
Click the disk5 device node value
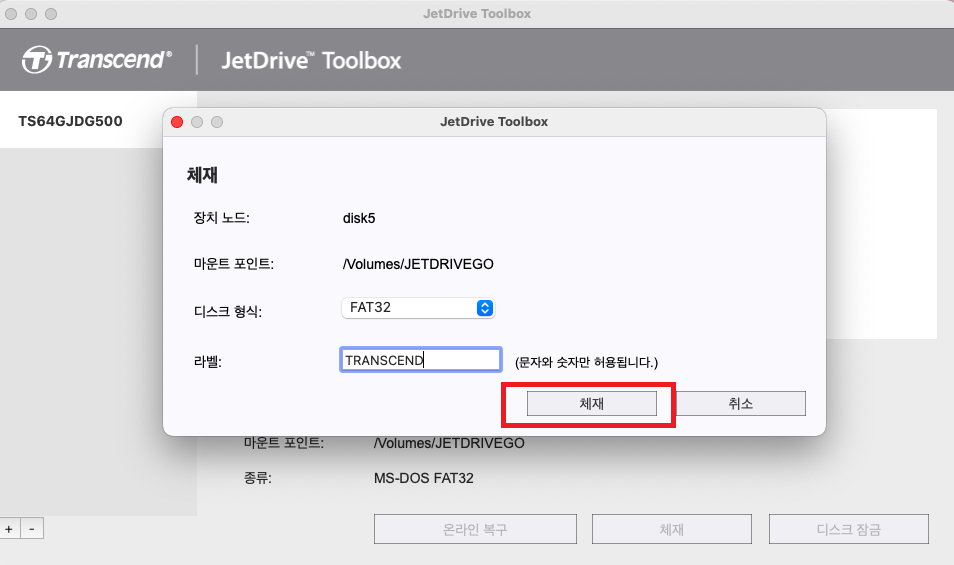[x=359, y=218]
